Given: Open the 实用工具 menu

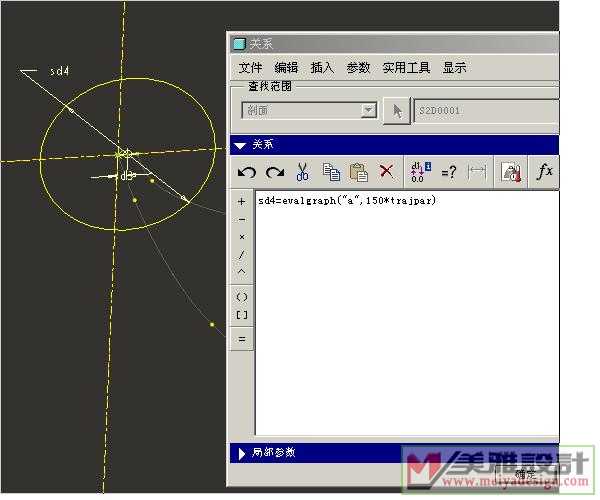Looking at the screenshot, I should tap(406, 68).
